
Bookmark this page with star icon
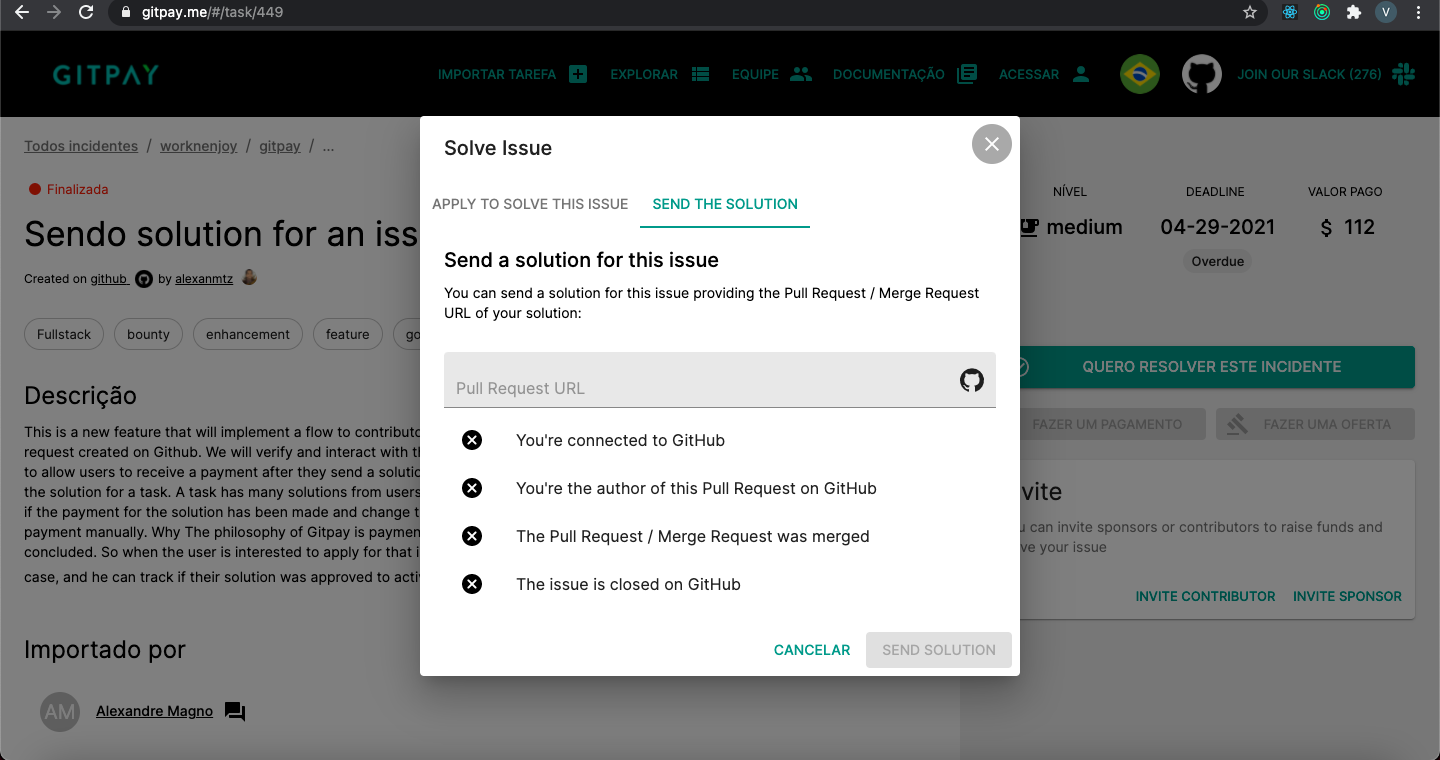tap(1249, 13)
